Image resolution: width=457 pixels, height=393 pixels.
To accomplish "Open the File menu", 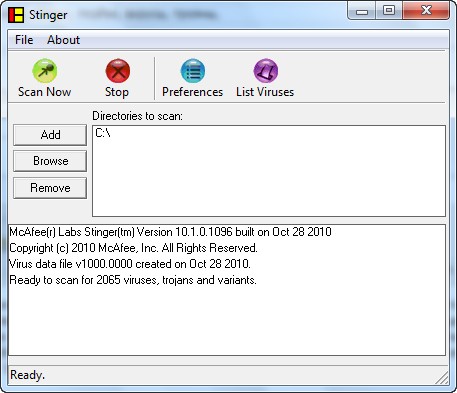I will pyautogui.click(x=24, y=40).
